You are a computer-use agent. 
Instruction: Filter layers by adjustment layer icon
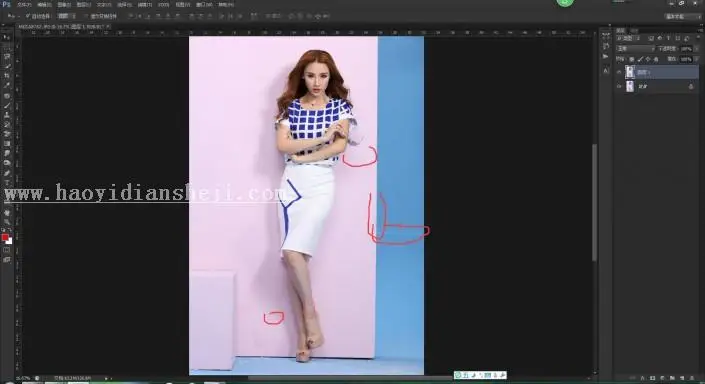(660, 39)
